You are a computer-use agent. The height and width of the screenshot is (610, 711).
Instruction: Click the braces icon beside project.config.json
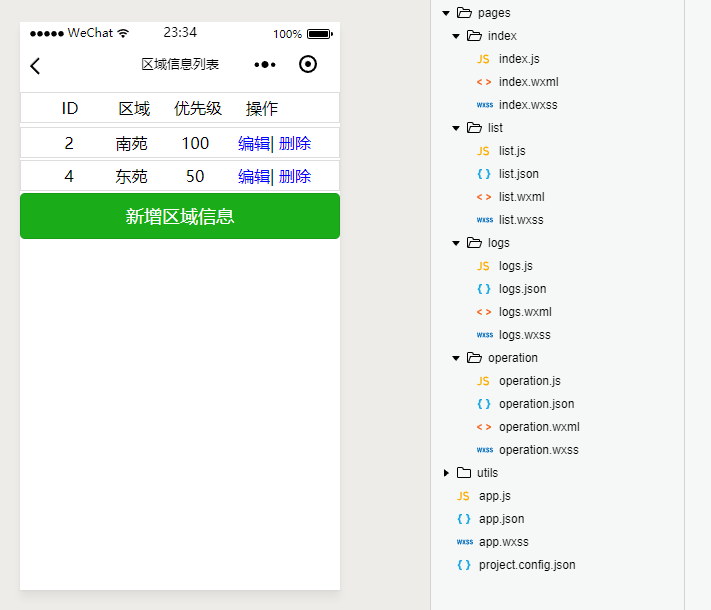(x=464, y=565)
